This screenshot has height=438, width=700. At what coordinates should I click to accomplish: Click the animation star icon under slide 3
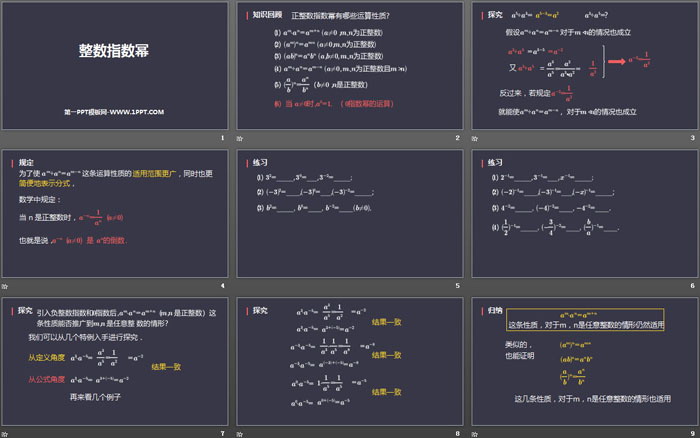point(475,138)
